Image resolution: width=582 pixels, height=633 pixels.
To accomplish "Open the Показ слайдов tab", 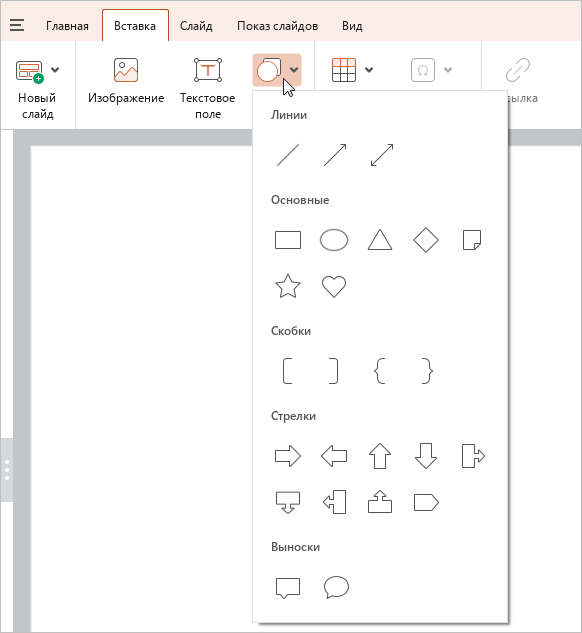I will (278, 26).
